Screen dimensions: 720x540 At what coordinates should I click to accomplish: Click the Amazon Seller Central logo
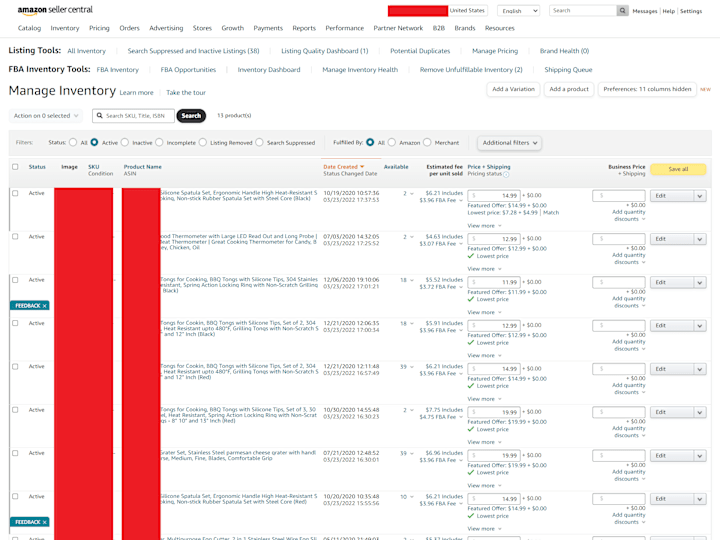(x=55, y=10)
